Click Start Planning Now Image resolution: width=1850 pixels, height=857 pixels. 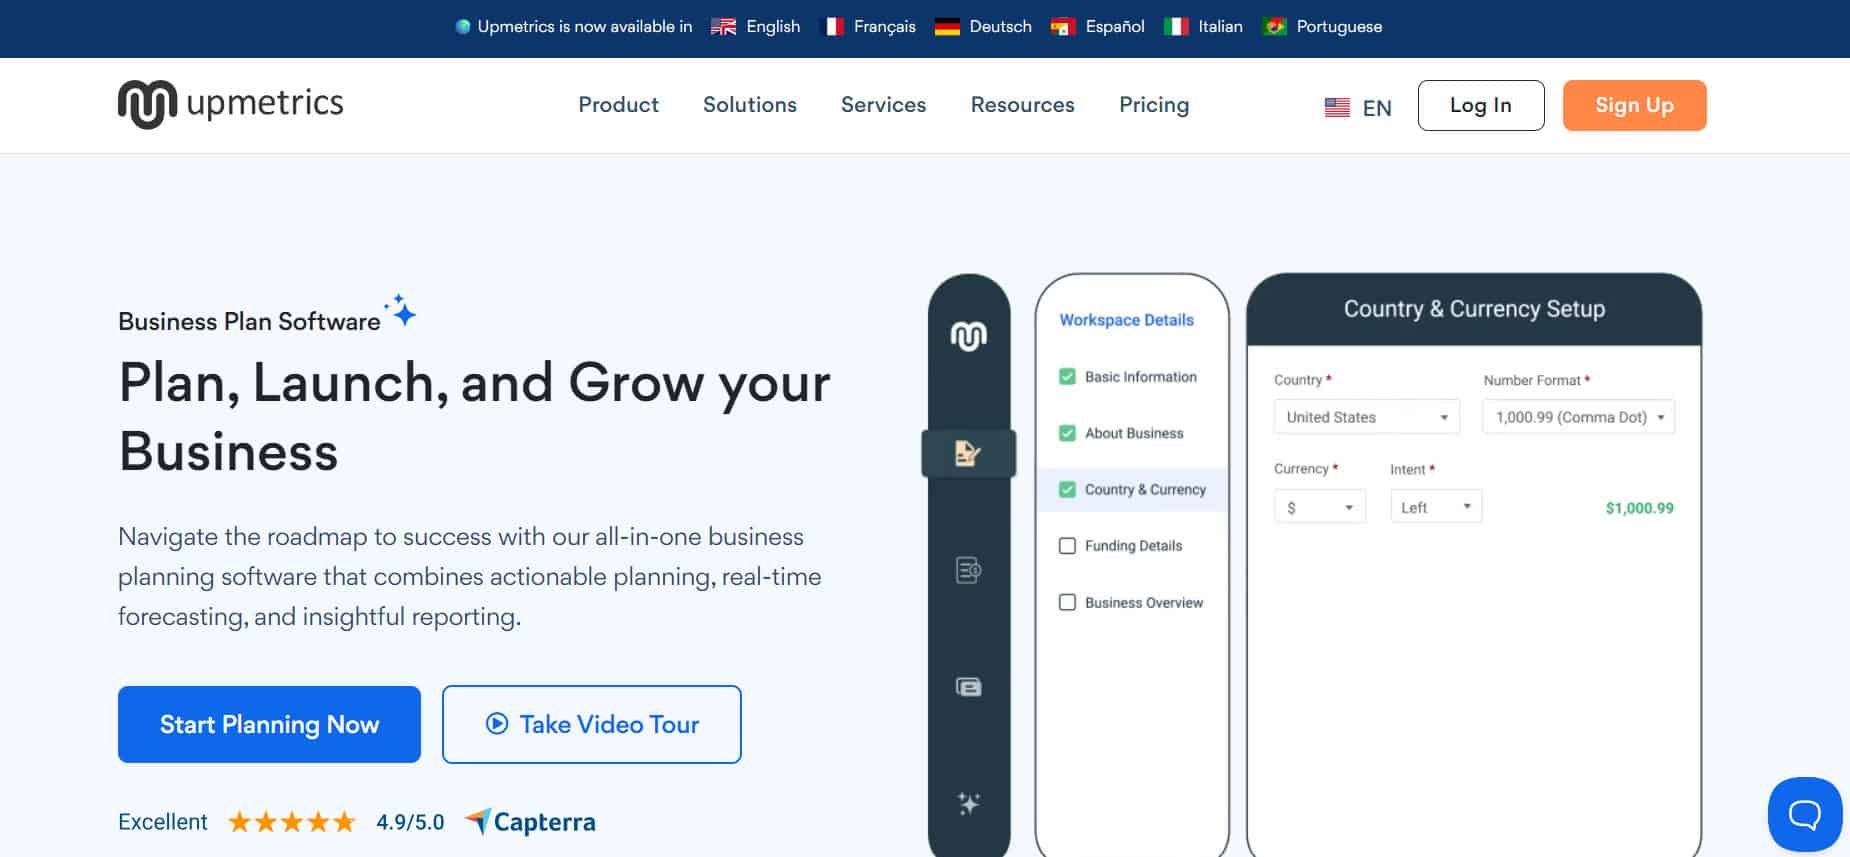[269, 724]
